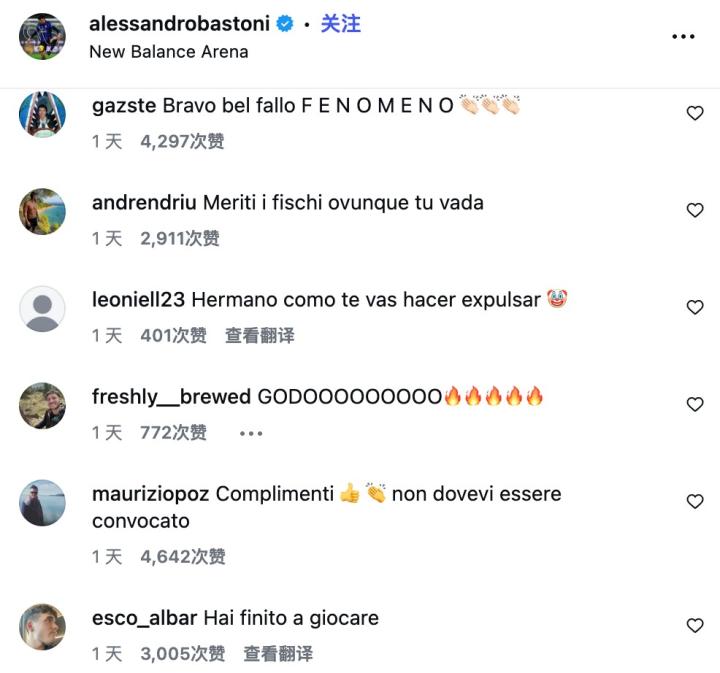View translation of leoniell23's comment
720x673 pixels.
tap(259, 336)
